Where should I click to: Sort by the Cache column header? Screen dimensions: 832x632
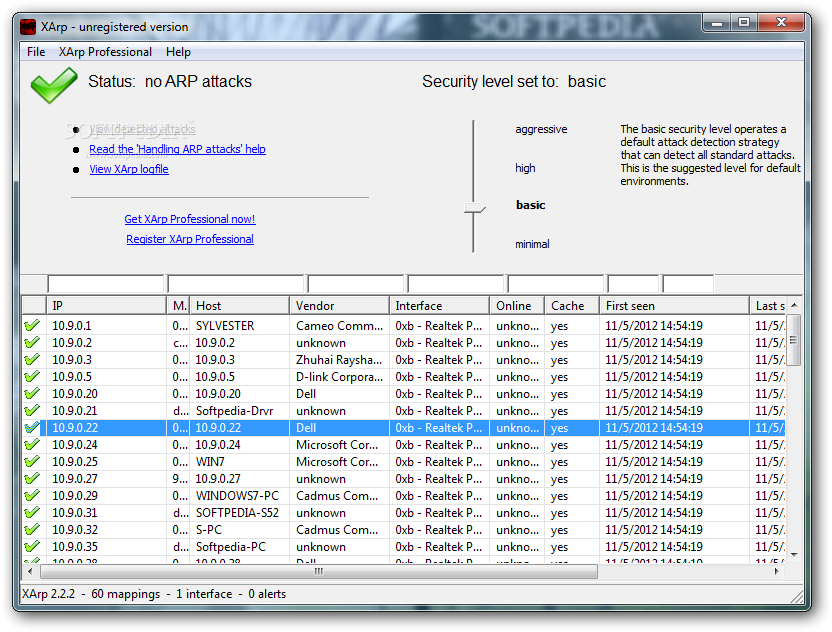[x=572, y=306]
